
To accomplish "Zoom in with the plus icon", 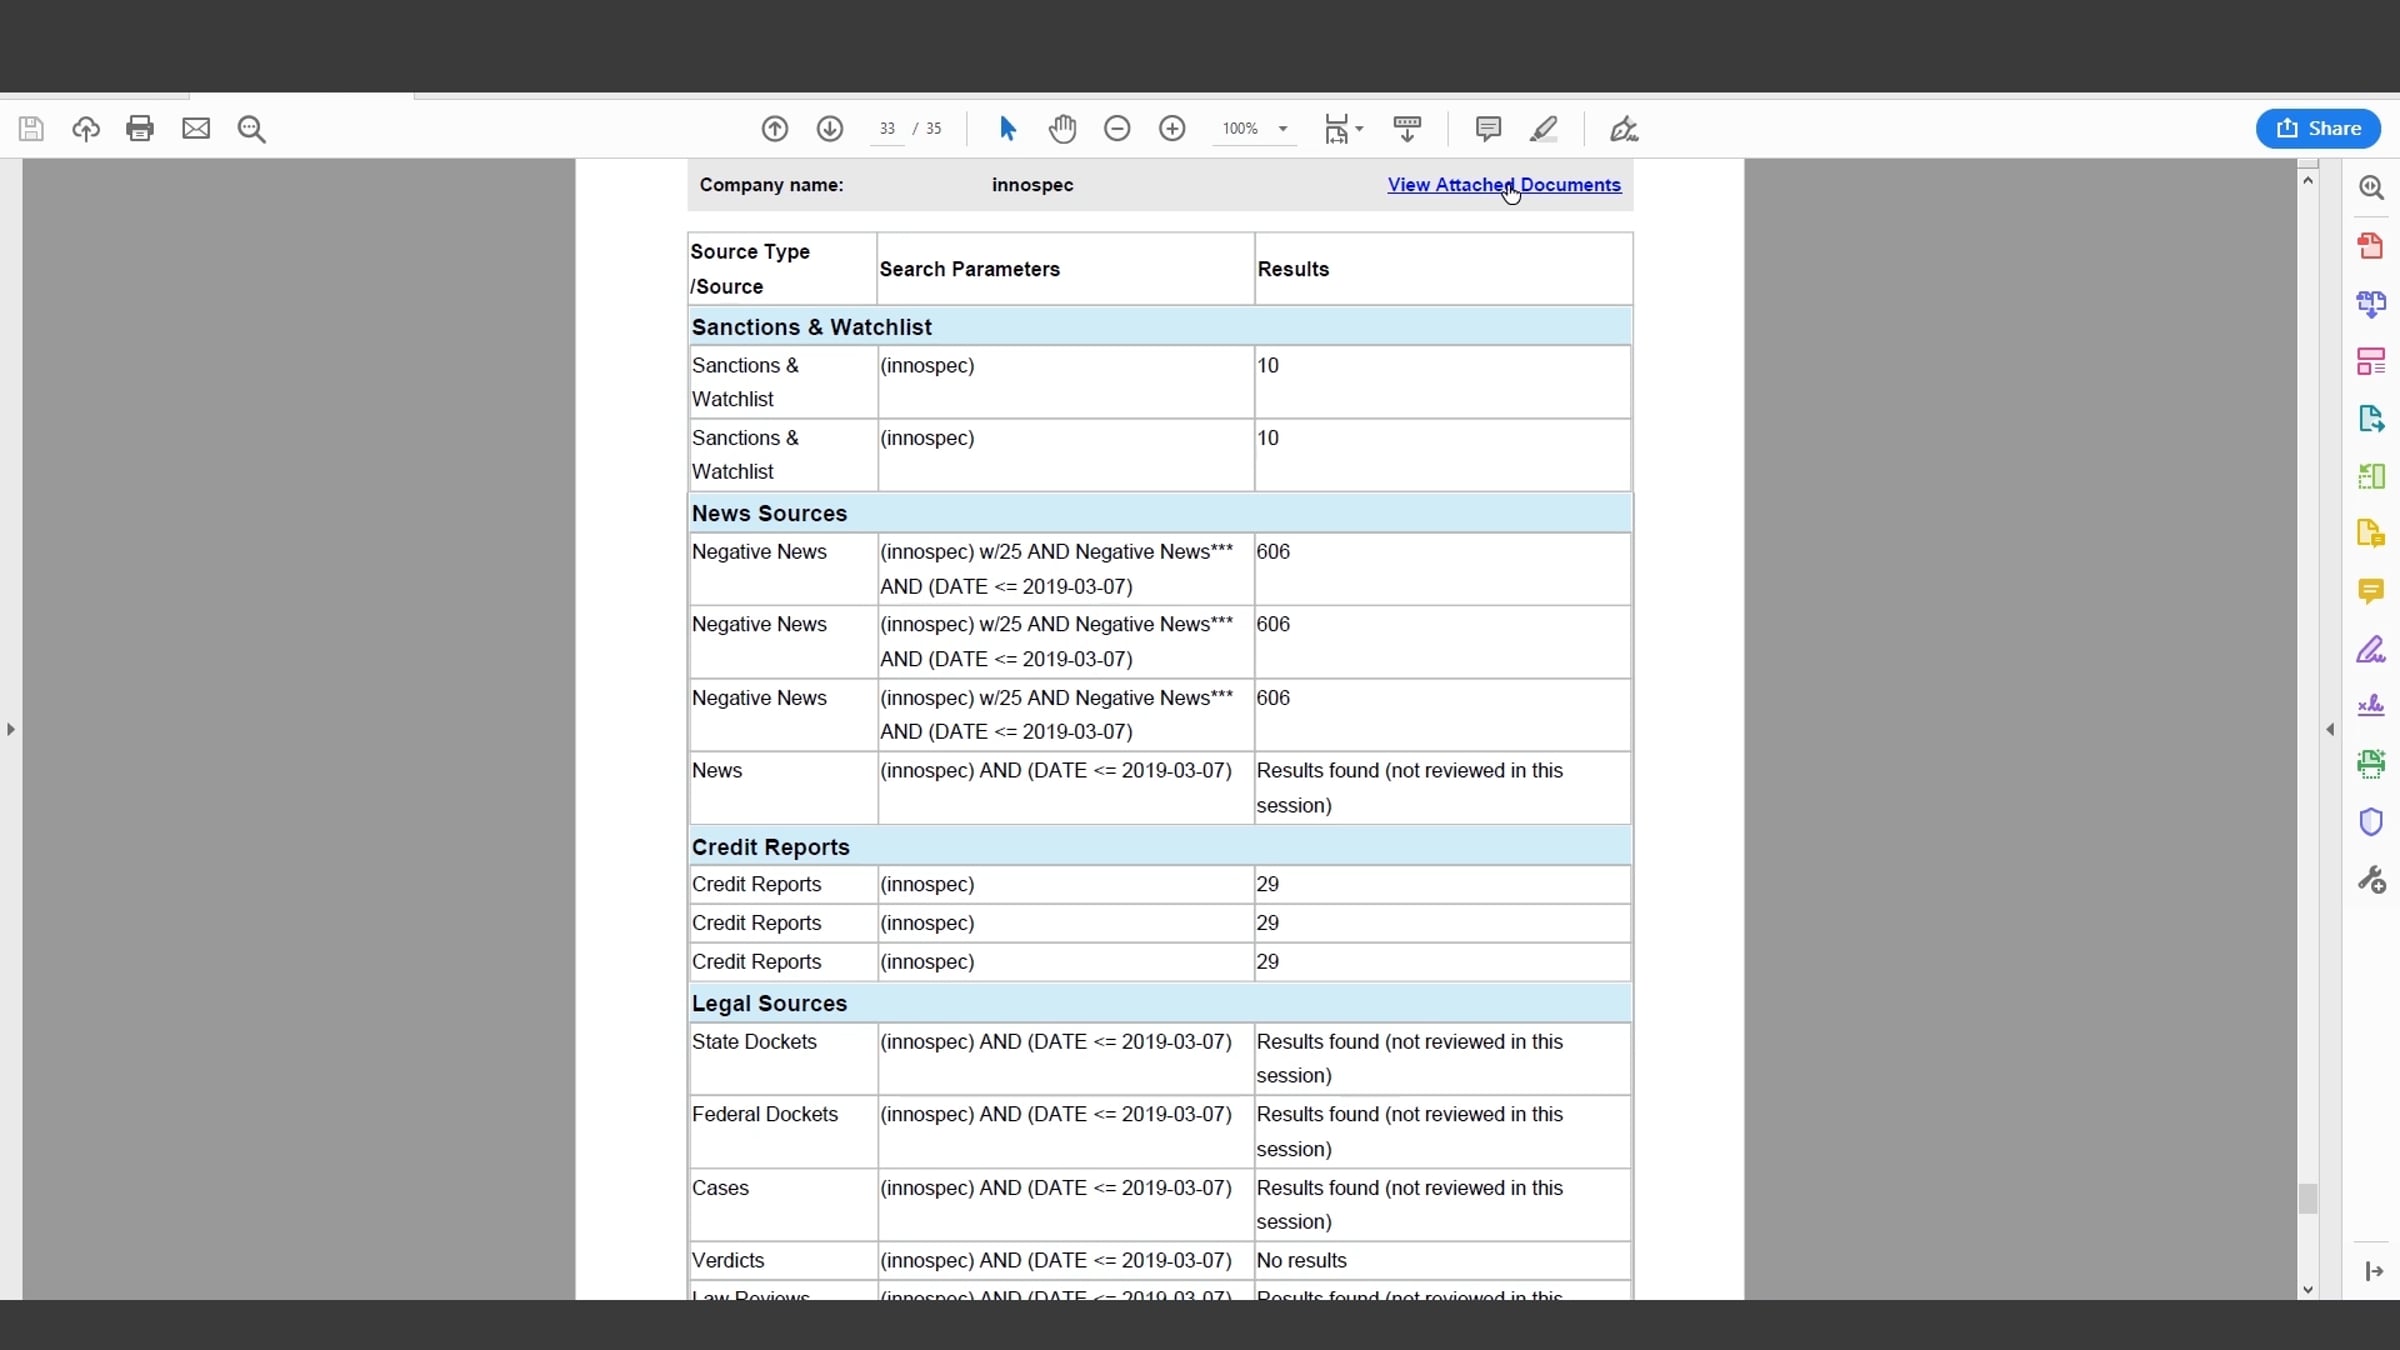I will [x=1172, y=128].
